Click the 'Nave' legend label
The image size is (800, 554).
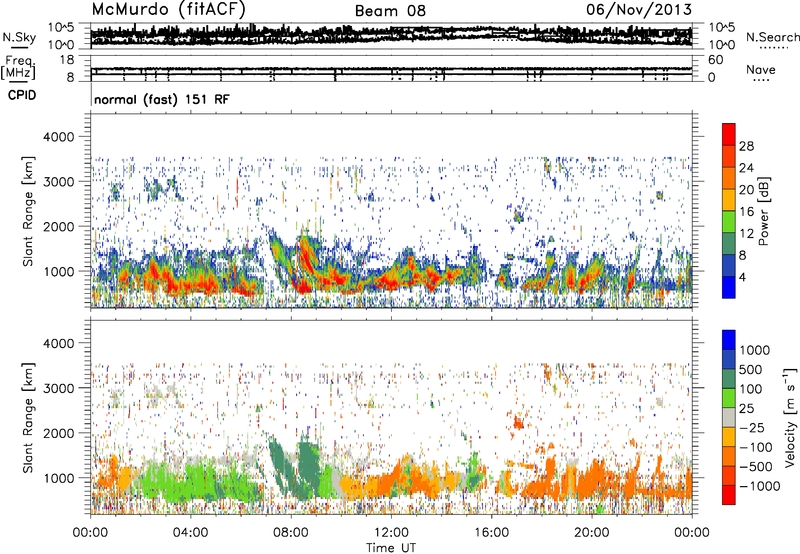(761, 69)
